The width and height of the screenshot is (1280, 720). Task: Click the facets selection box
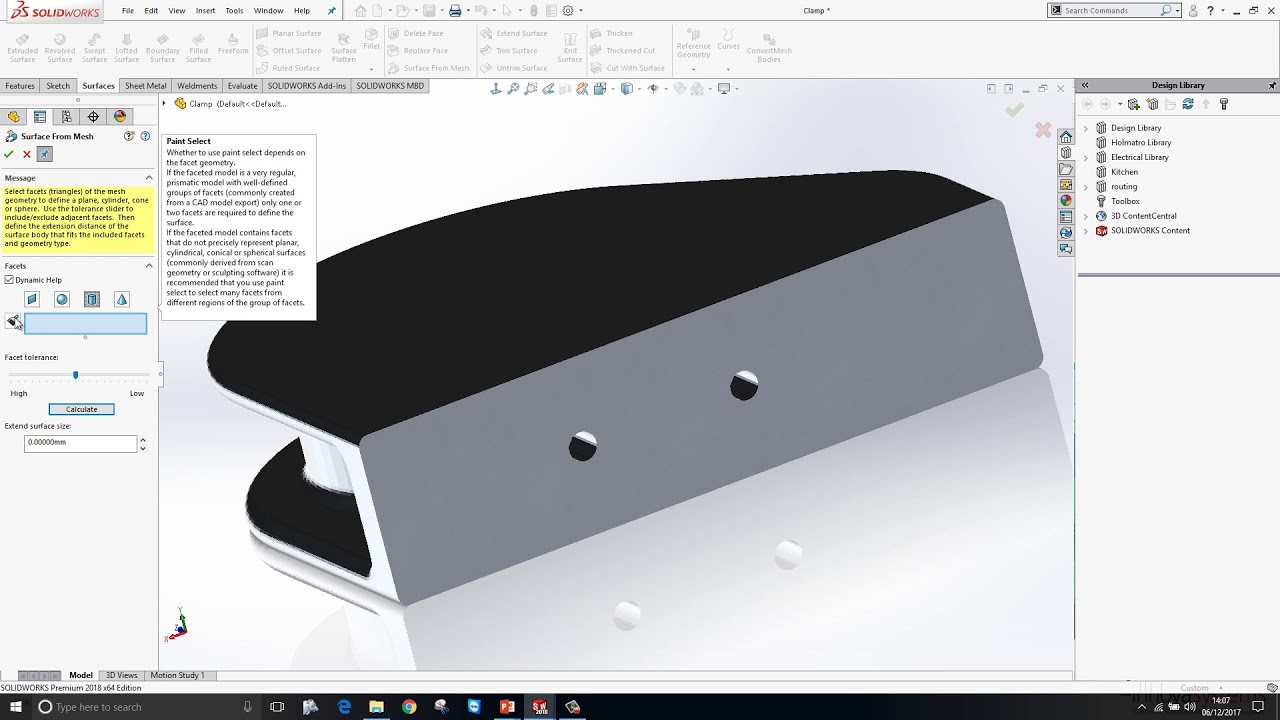pyautogui.click(x=85, y=324)
